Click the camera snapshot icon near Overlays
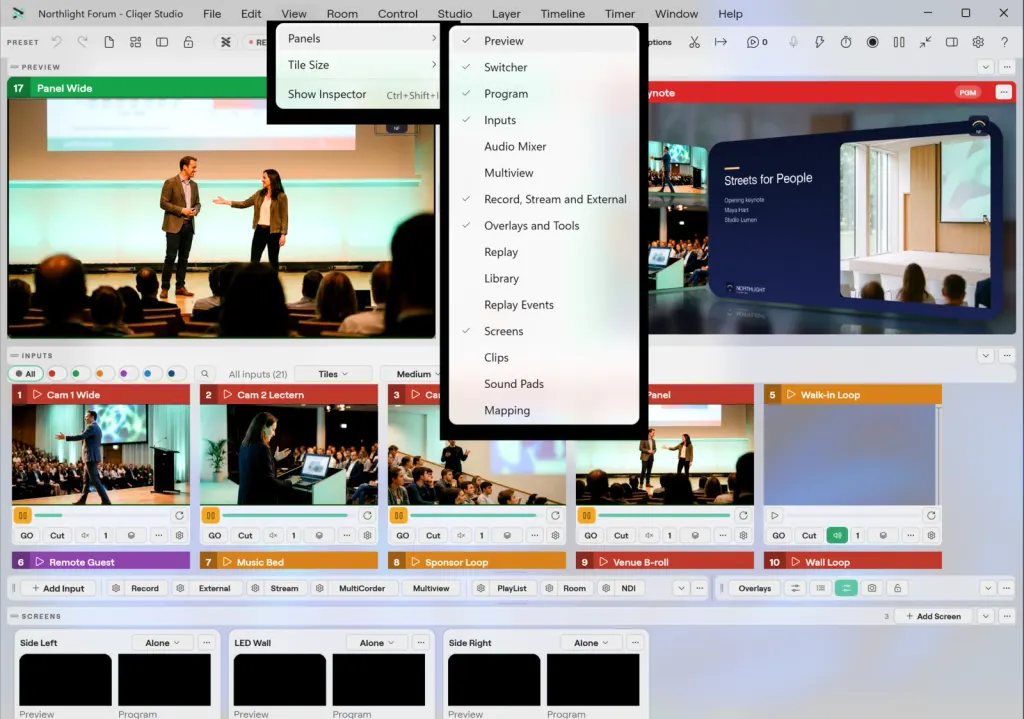The image size is (1024, 719). (872, 588)
